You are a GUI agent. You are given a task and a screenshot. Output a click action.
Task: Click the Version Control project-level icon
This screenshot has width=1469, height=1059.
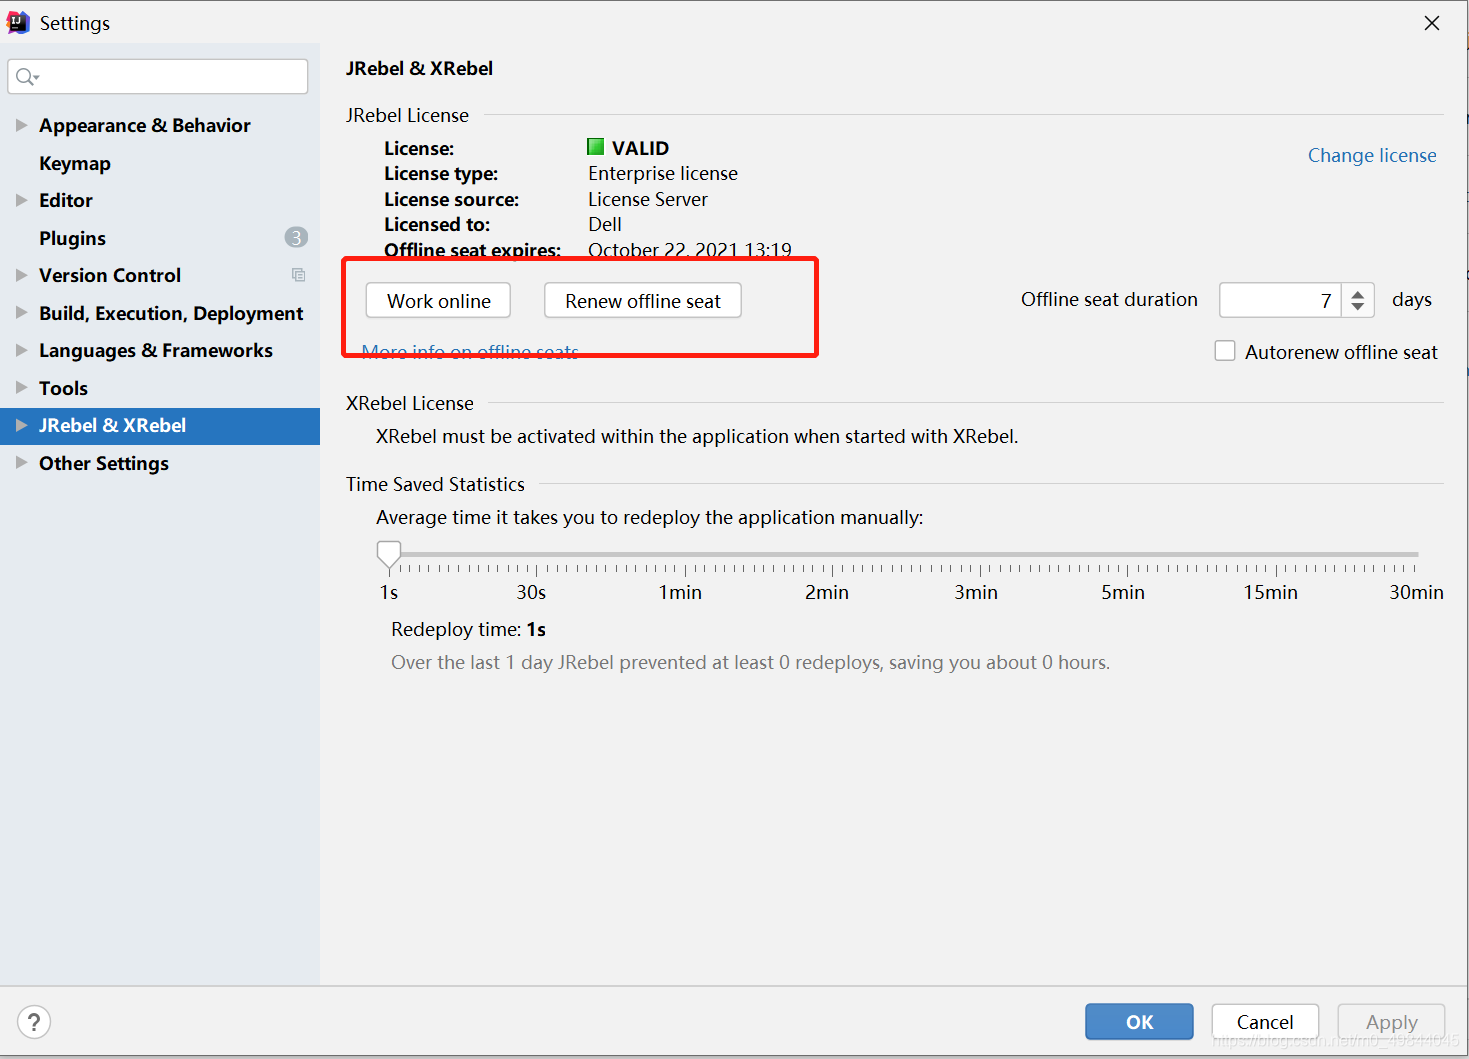tap(298, 275)
